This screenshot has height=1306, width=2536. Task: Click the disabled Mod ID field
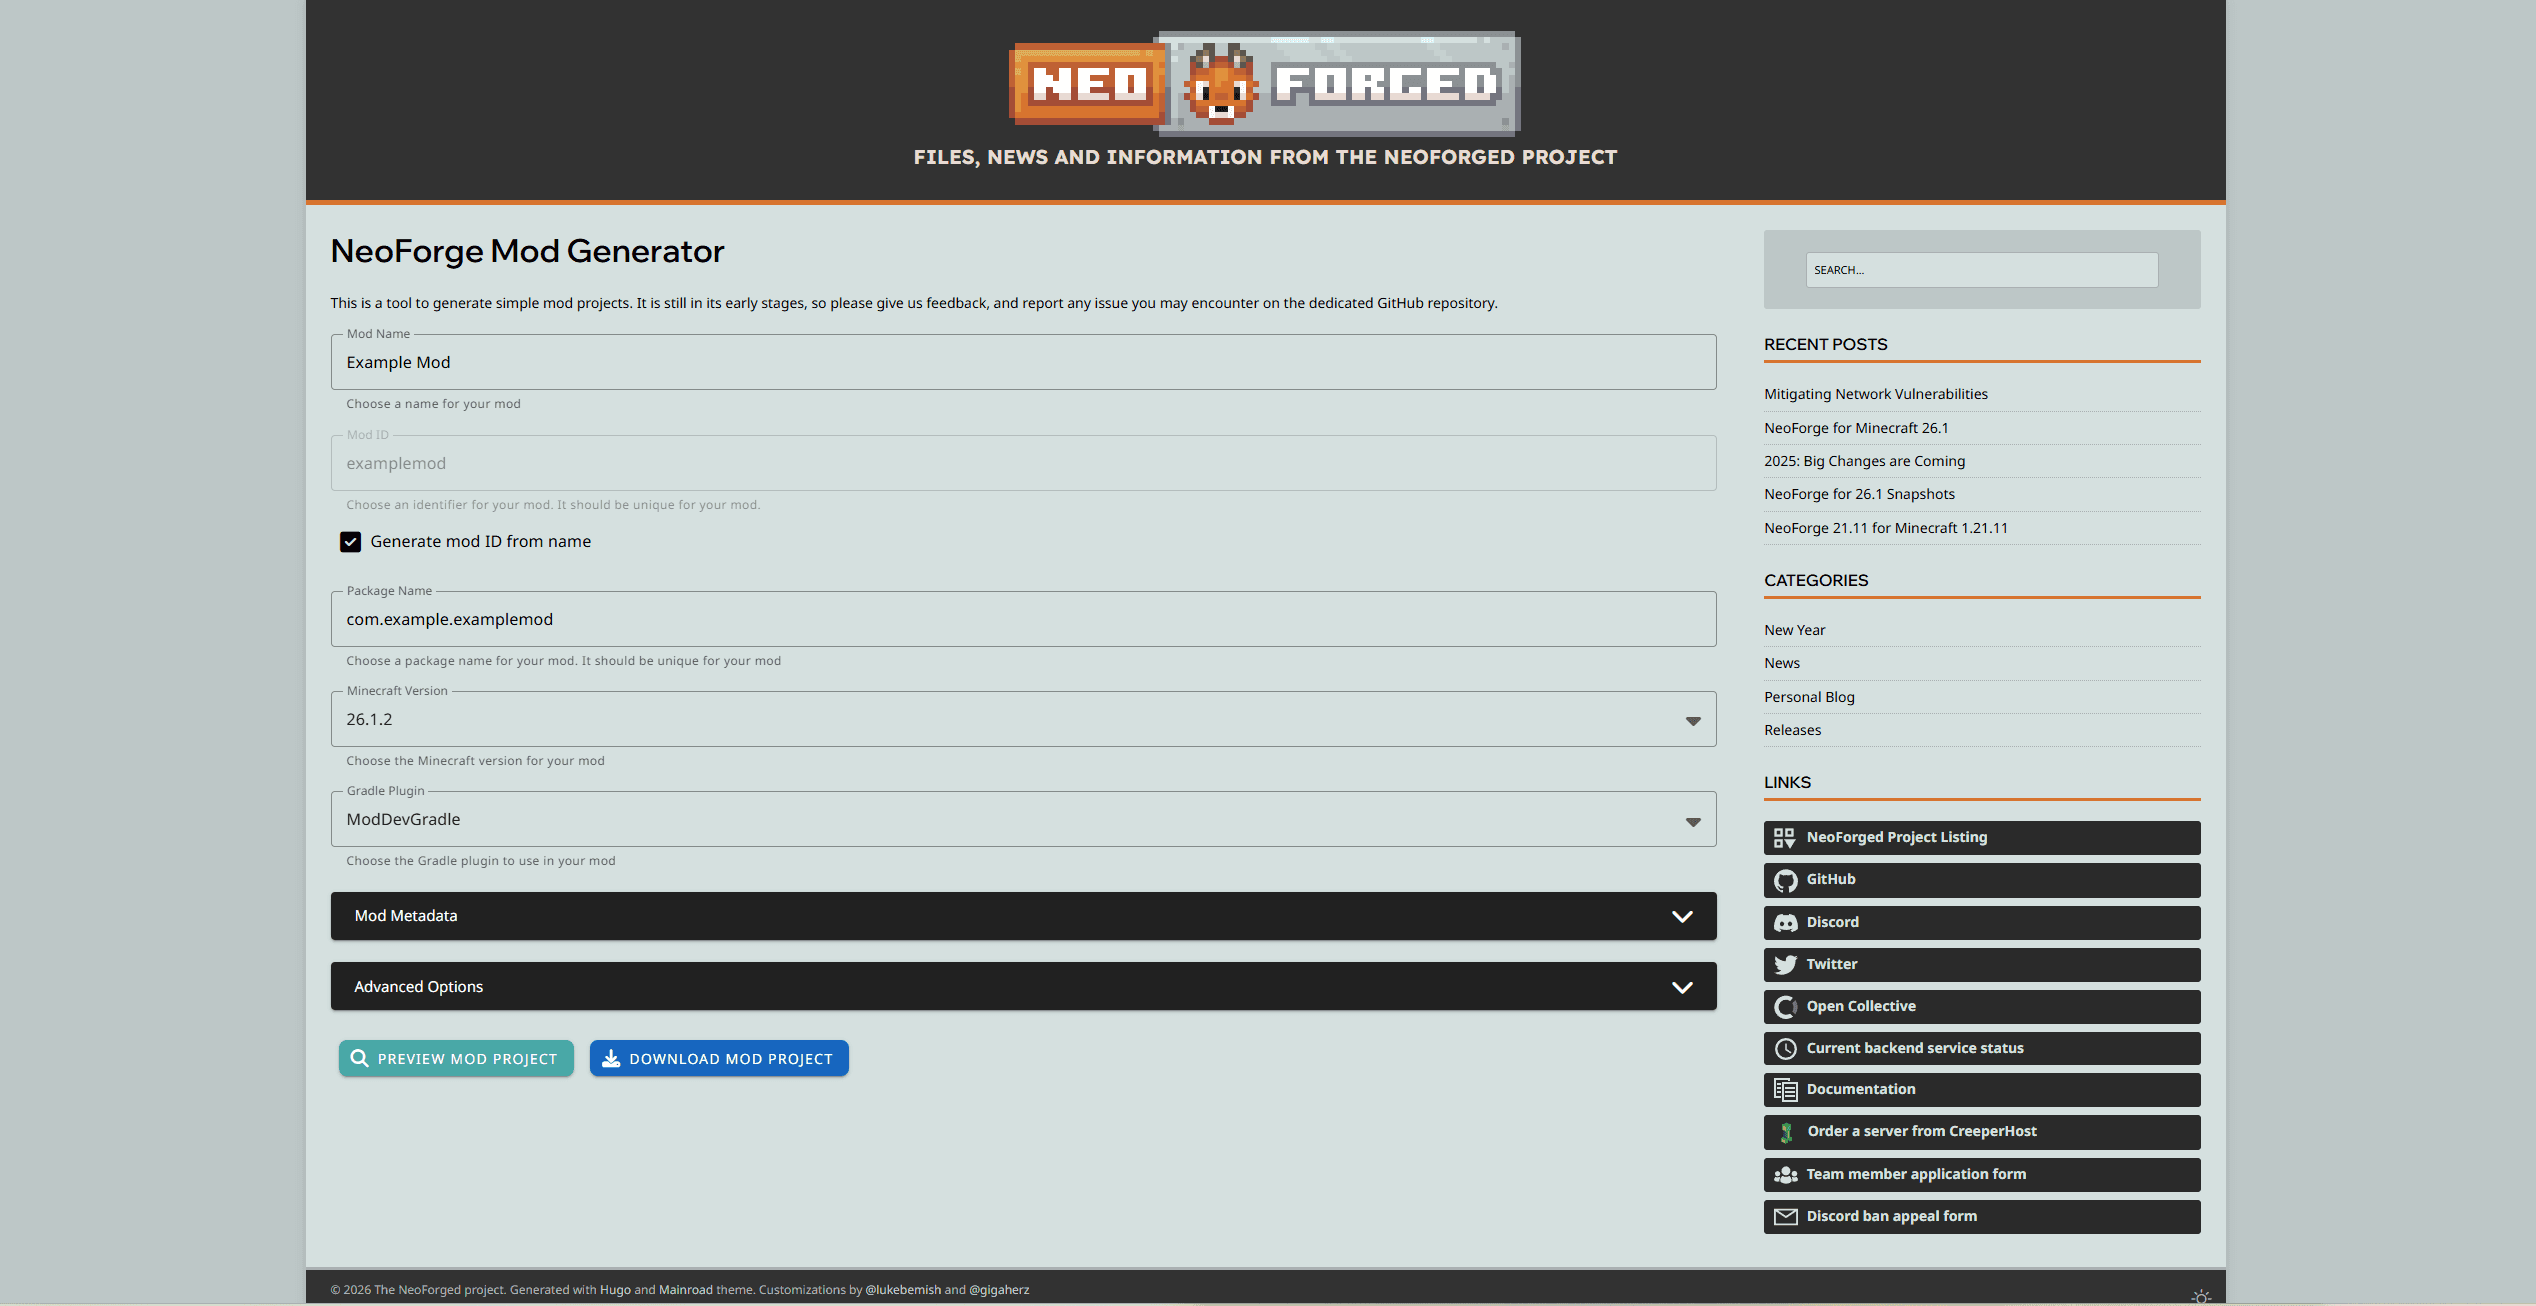coord(1023,463)
